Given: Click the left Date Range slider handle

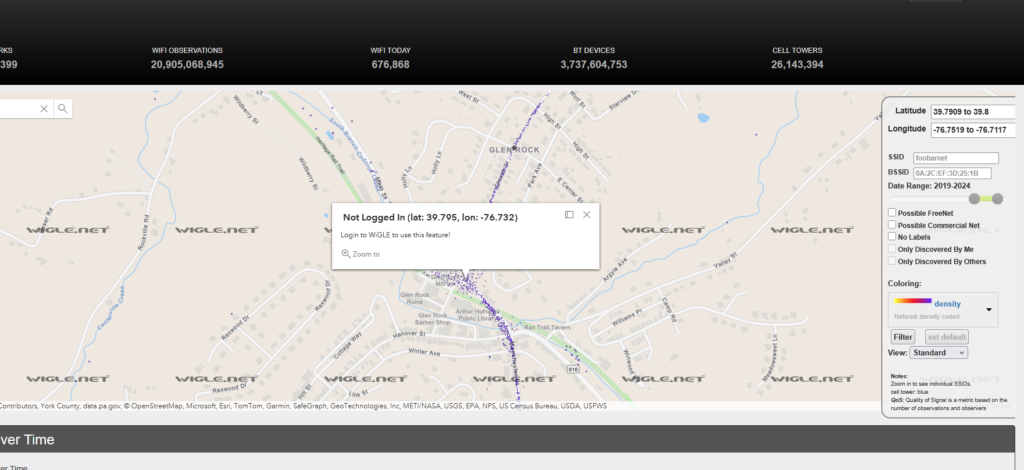Looking at the screenshot, I should coord(974,198).
